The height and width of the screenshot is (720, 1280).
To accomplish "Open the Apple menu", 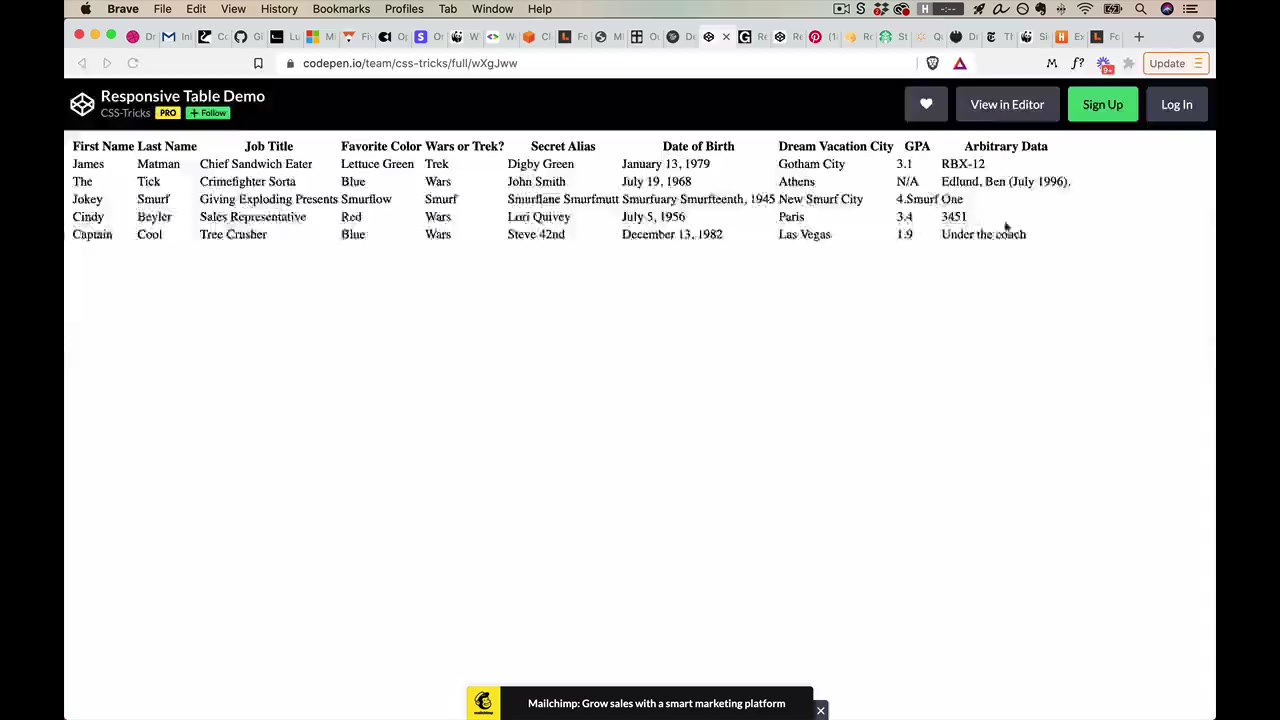I will pos(86,9).
